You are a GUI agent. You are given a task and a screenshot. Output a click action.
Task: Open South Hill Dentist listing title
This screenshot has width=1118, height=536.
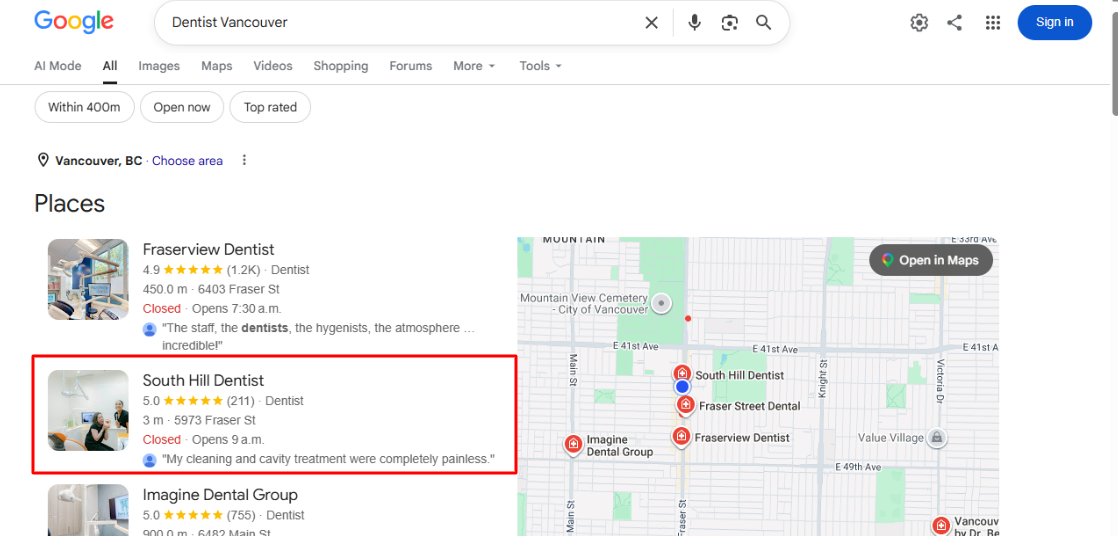tap(203, 380)
